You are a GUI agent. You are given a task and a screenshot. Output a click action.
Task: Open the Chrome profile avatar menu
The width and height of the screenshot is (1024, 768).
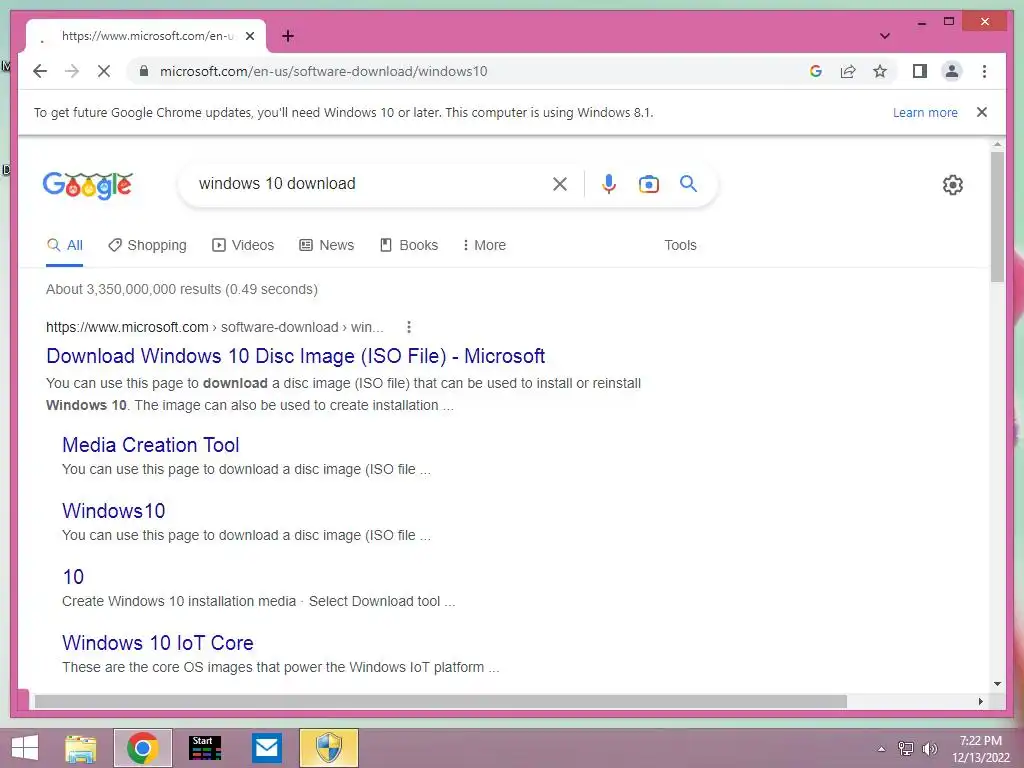[952, 71]
